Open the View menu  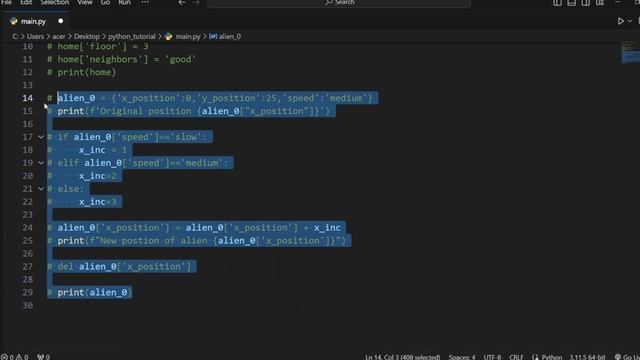(85, 2)
